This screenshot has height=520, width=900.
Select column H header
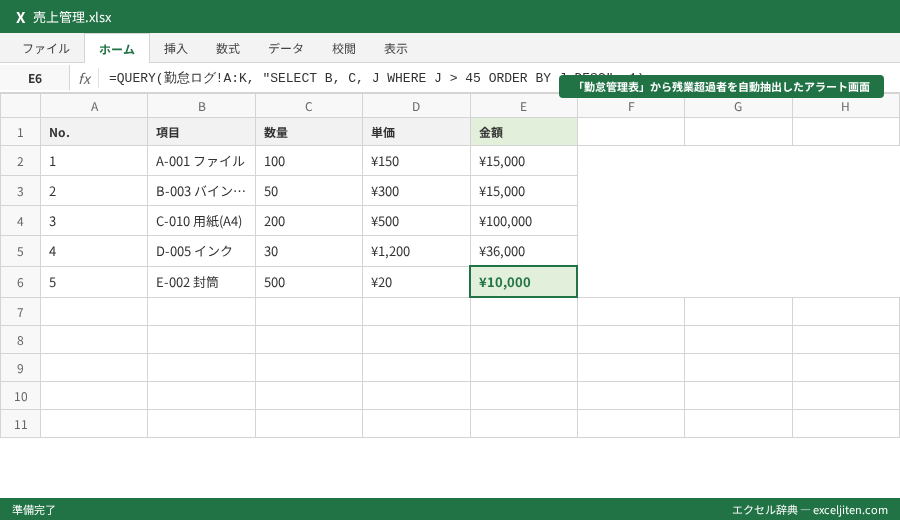click(845, 107)
